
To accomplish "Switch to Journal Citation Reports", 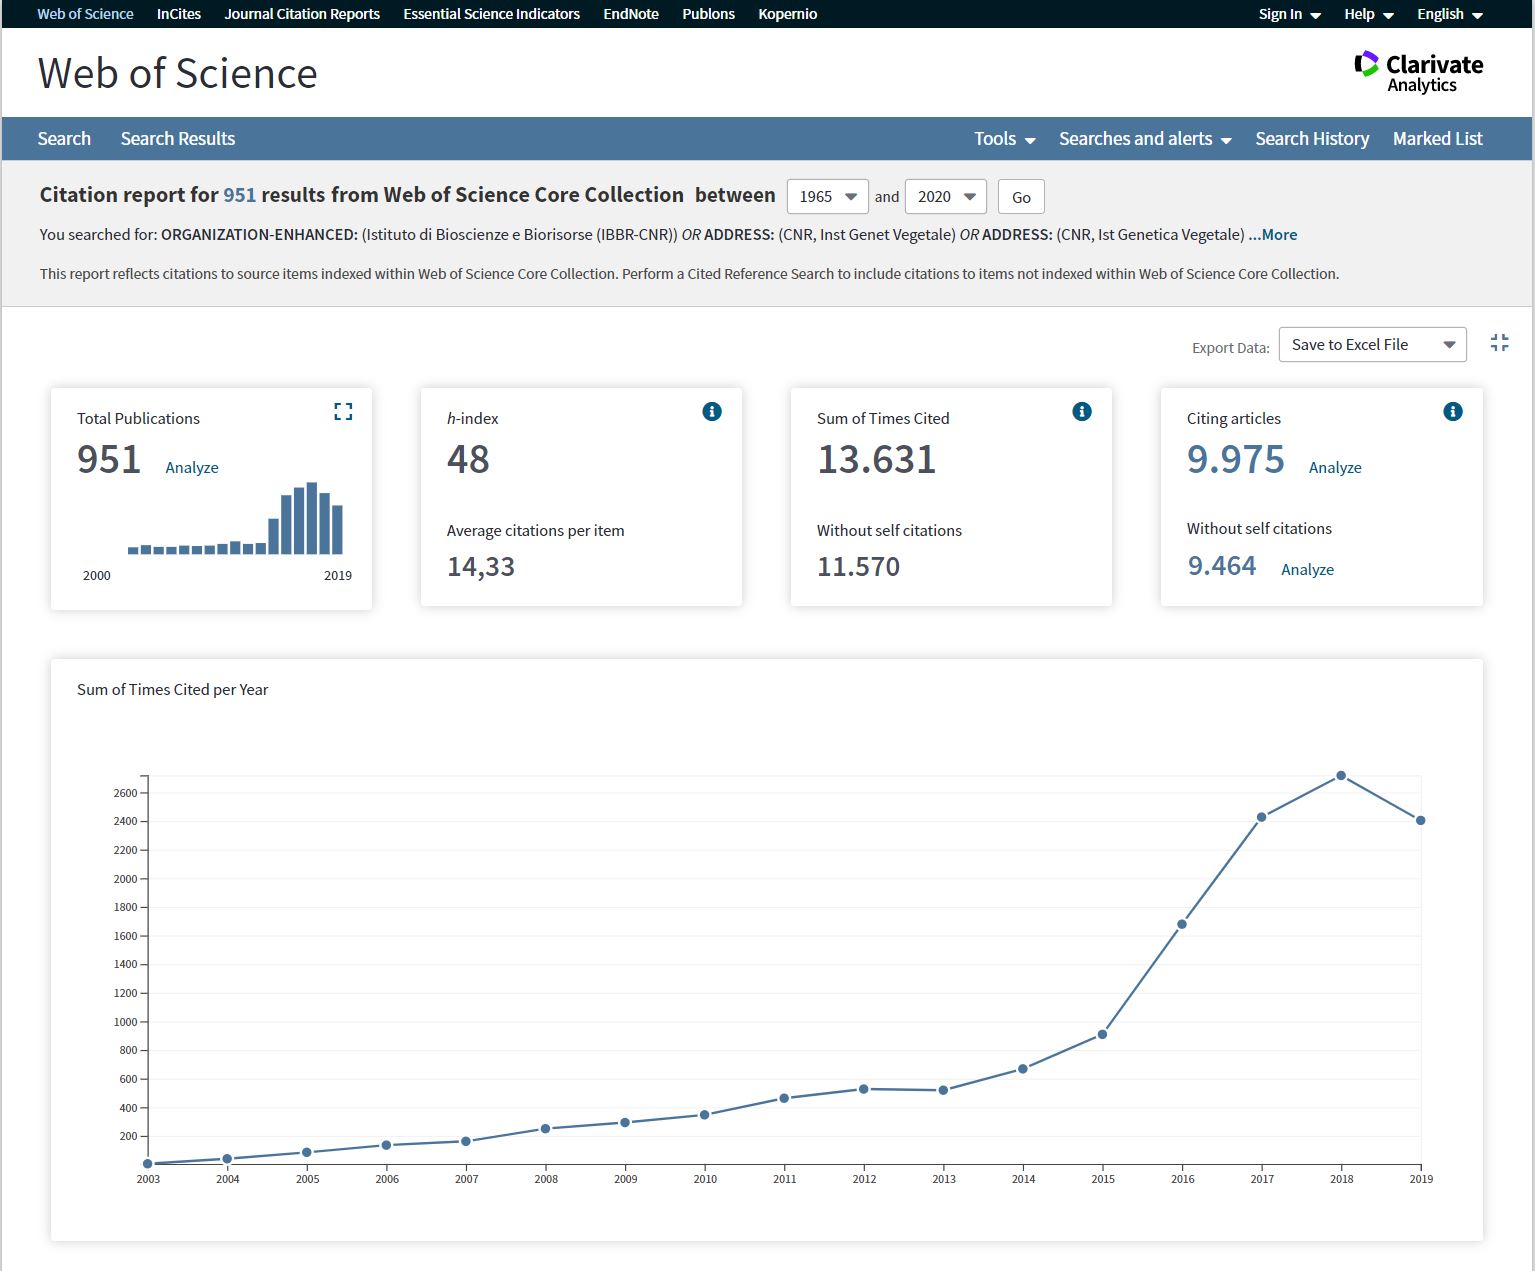I will pos(302,14).
